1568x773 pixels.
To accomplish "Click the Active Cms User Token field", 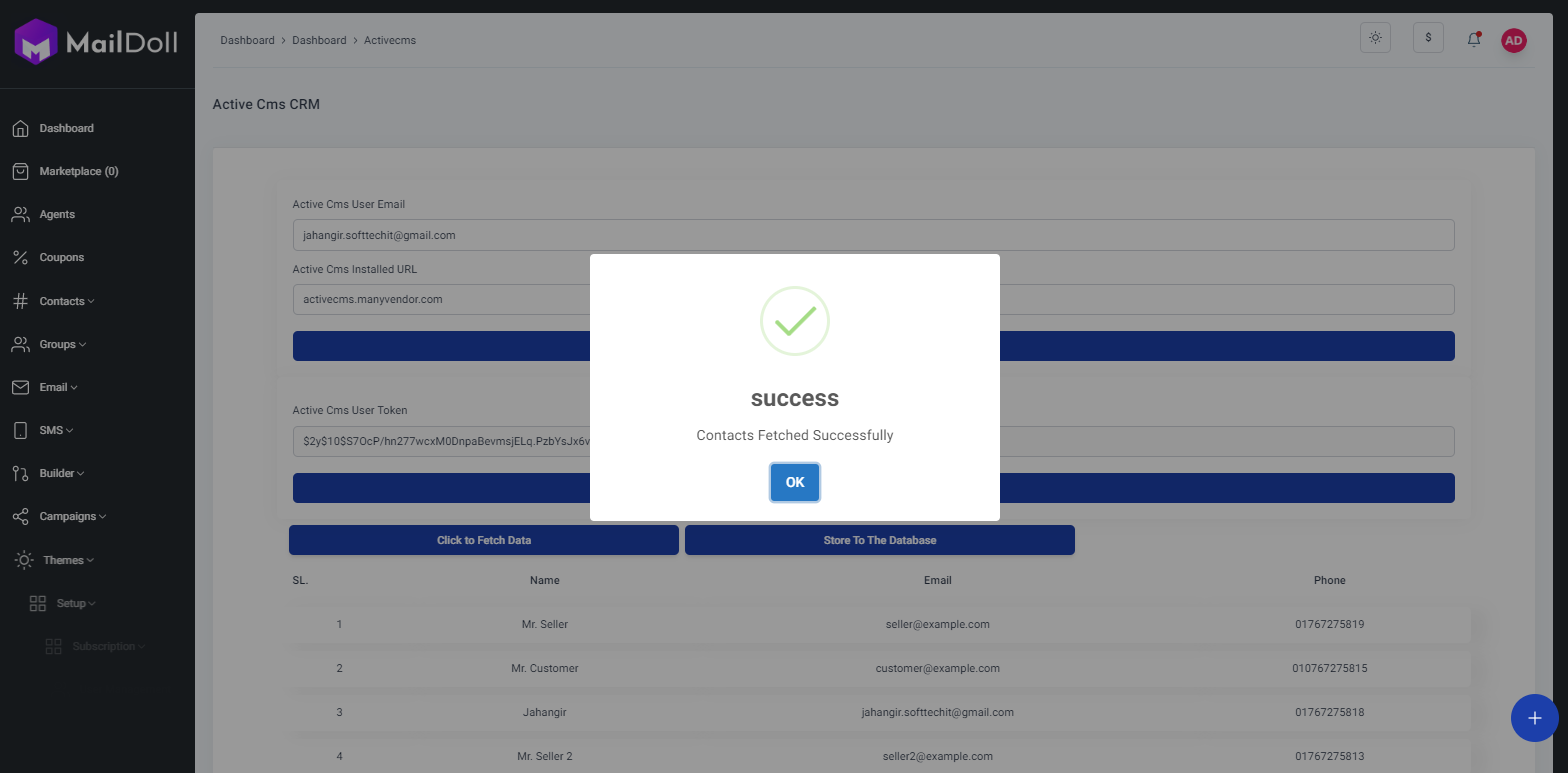I will click(x=873, y=441).
